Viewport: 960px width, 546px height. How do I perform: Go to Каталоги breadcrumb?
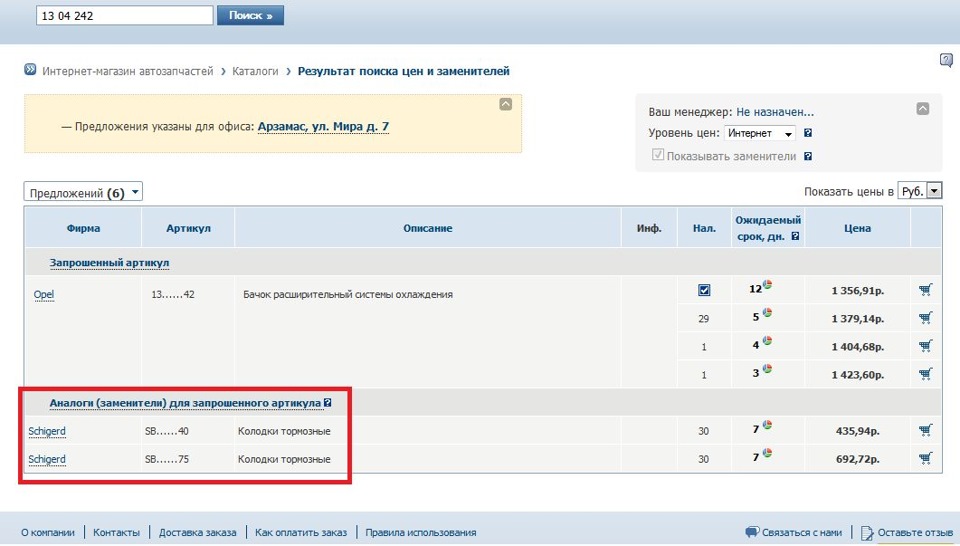(x=255, y=71)
